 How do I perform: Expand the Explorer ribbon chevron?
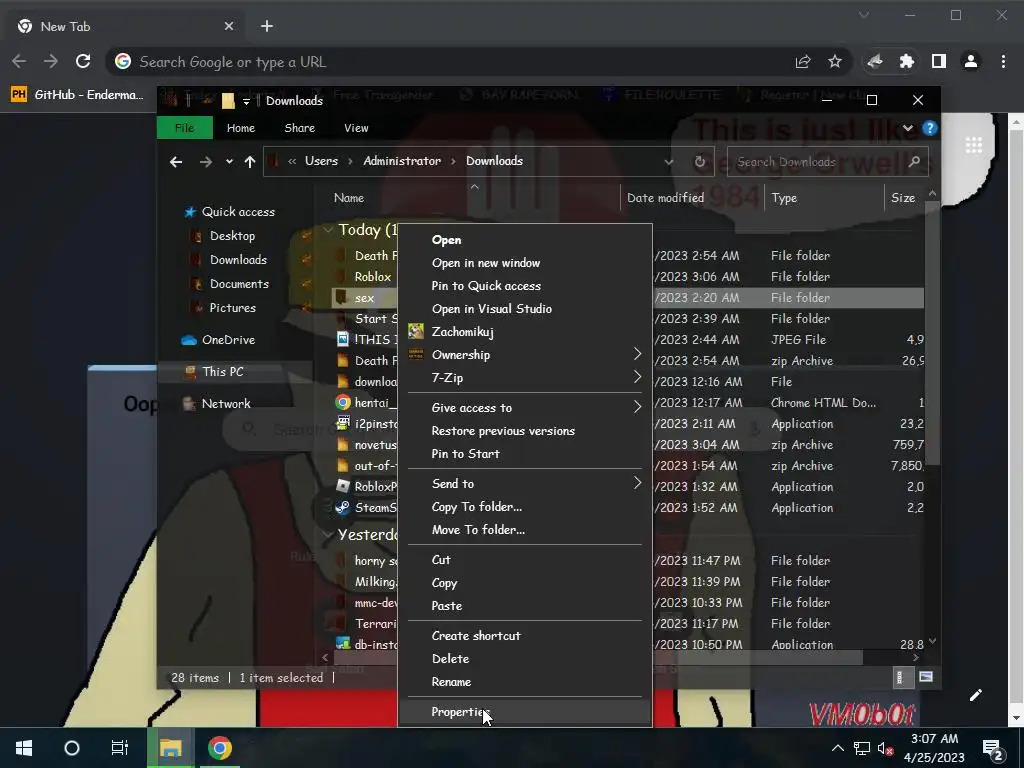coord(908,128)
